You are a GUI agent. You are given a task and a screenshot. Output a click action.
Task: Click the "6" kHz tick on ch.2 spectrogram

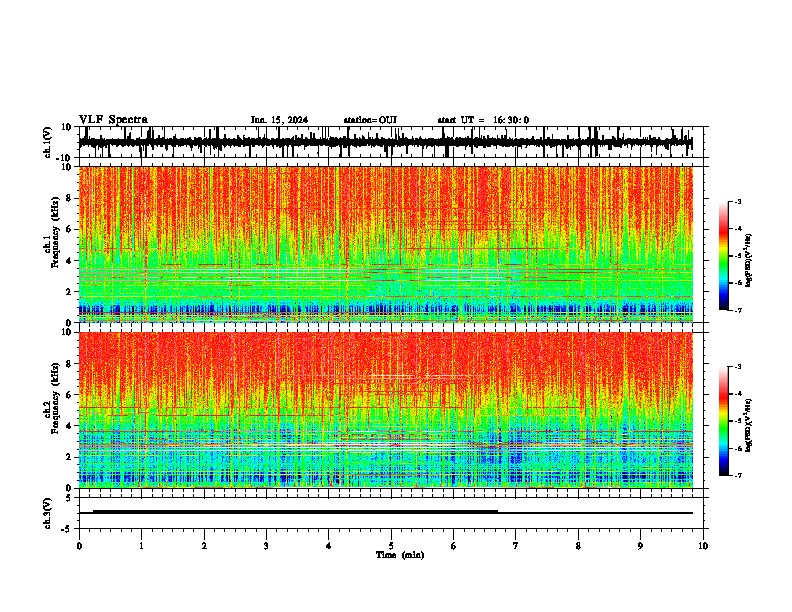70,395
